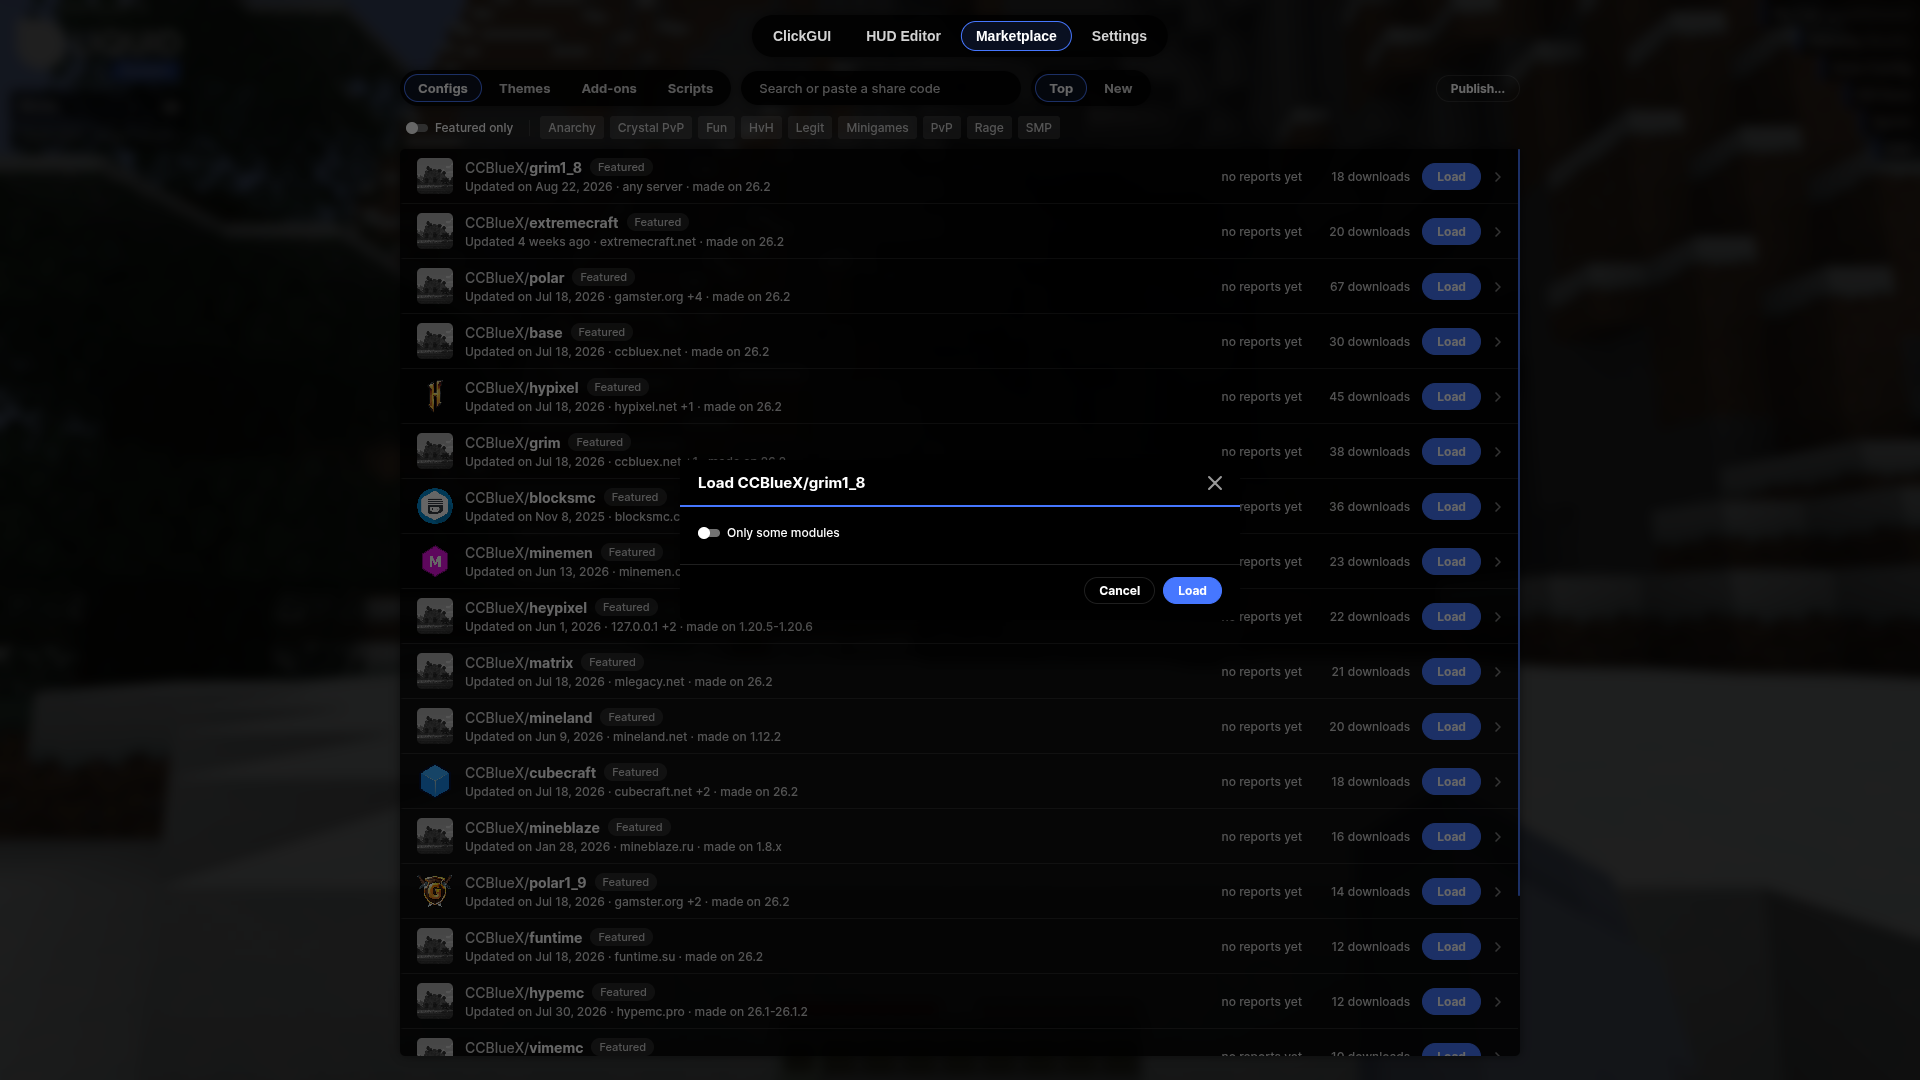Click the cubecraft blue cube icon

tap(435, 781)
